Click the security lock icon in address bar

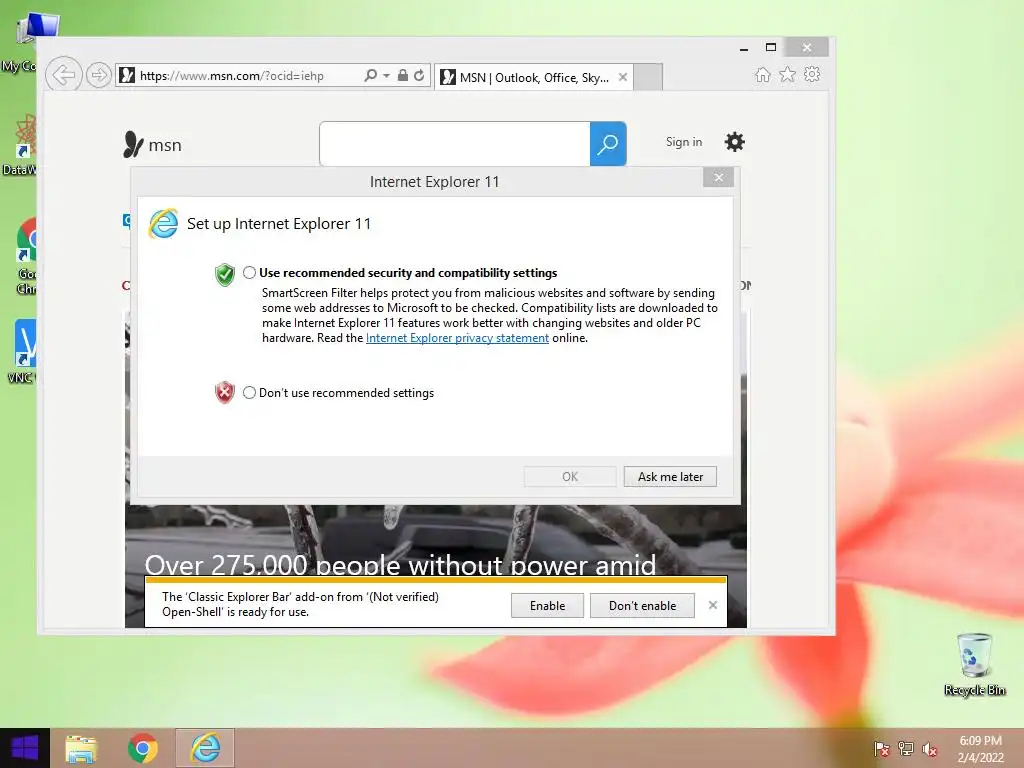403,75
